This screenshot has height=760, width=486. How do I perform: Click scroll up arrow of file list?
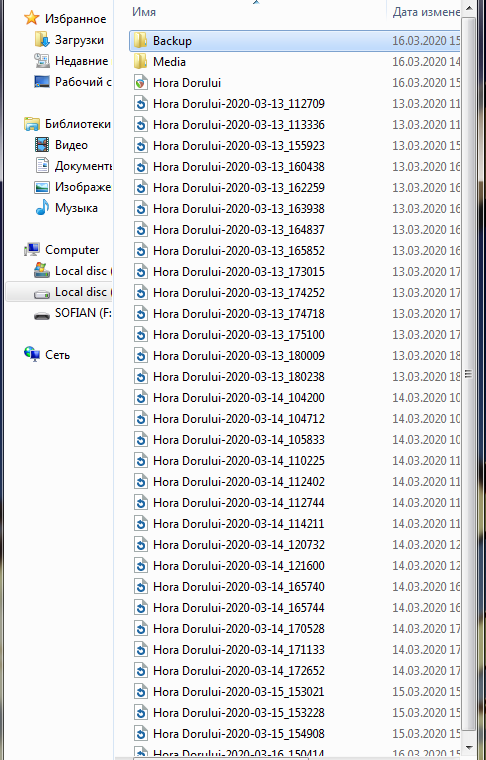(469, 8)
